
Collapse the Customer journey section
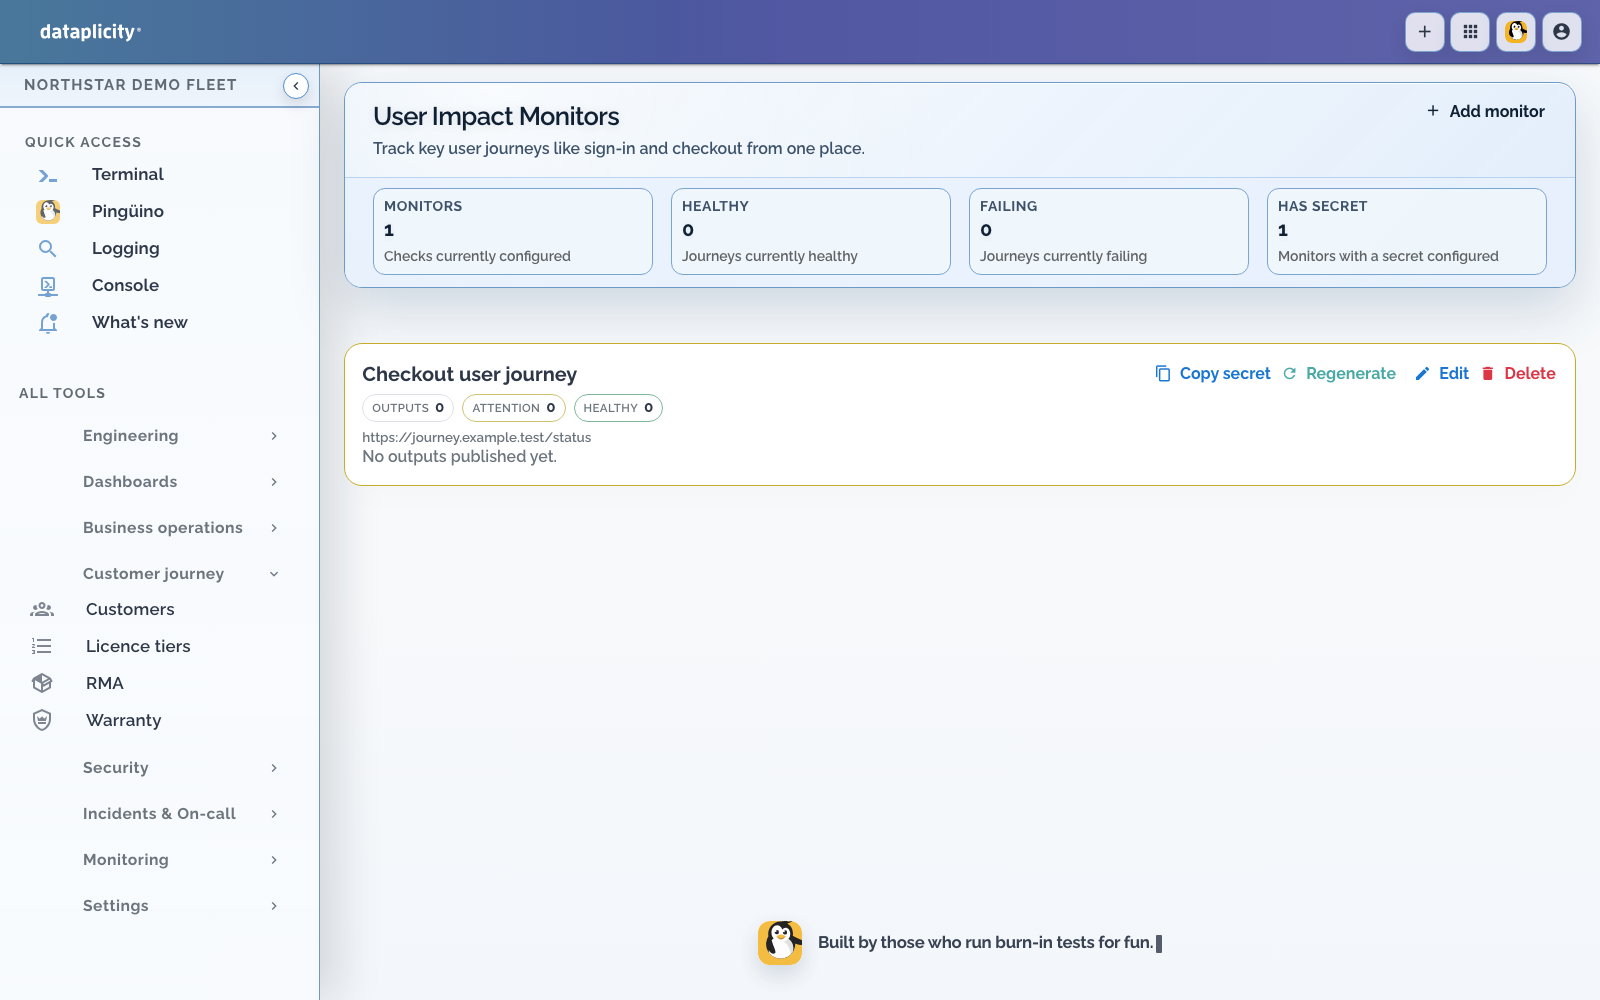(180, 574)
